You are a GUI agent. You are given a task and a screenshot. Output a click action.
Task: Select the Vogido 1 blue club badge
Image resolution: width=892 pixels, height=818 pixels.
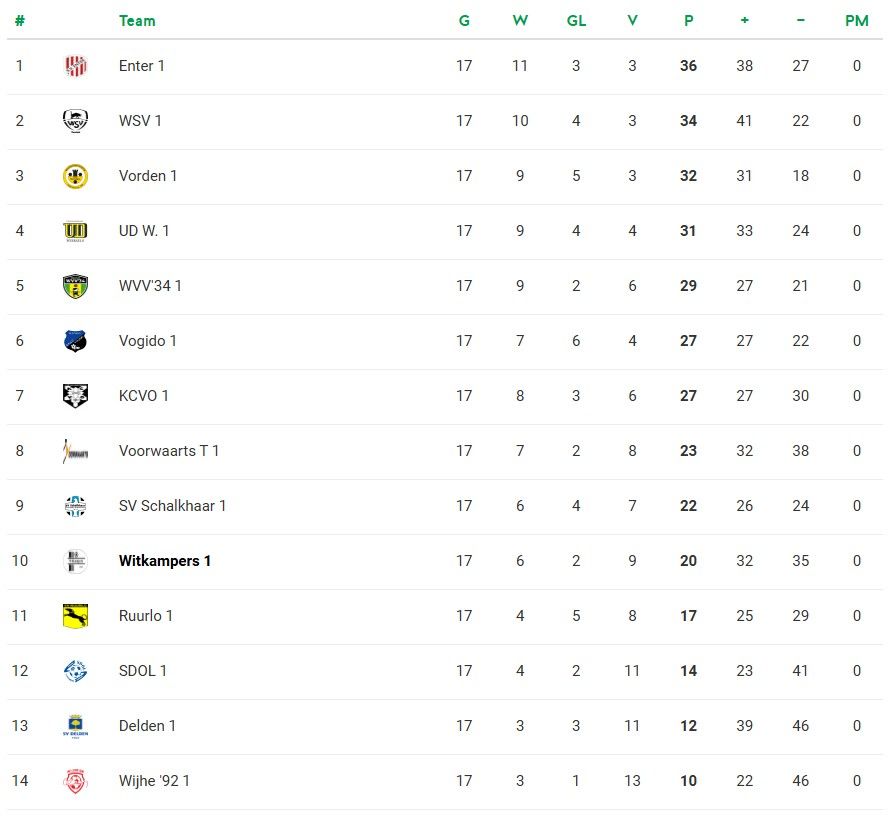coord(75,341)
